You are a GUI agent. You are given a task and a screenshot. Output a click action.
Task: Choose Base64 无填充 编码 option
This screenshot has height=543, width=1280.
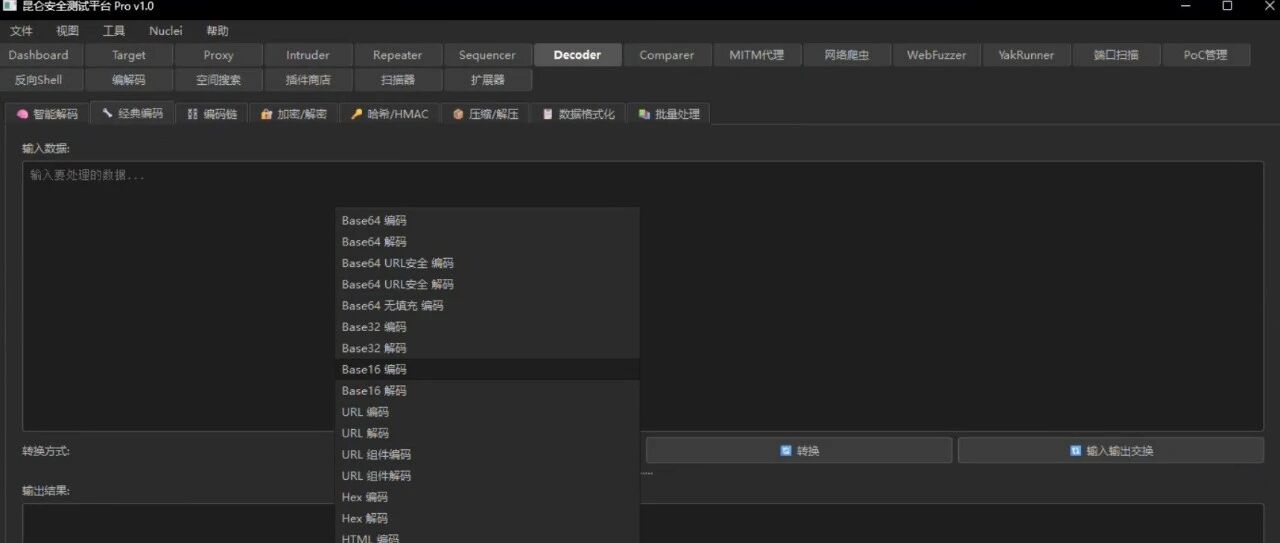point(487,305)
